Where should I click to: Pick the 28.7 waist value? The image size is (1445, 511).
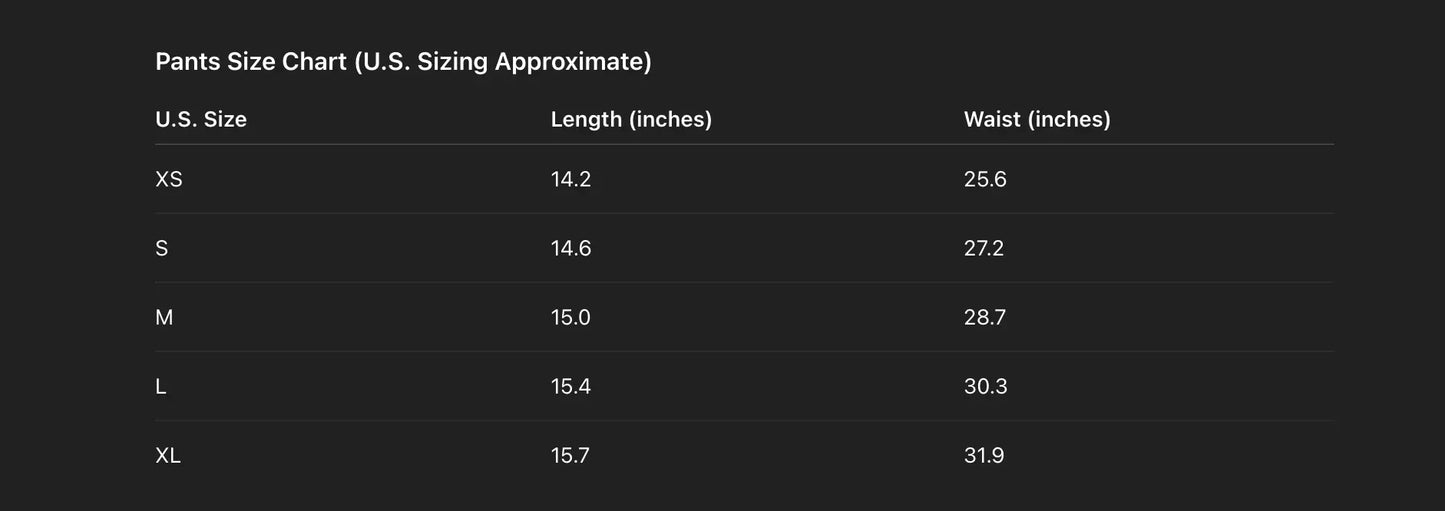click(x=985, y=318)
